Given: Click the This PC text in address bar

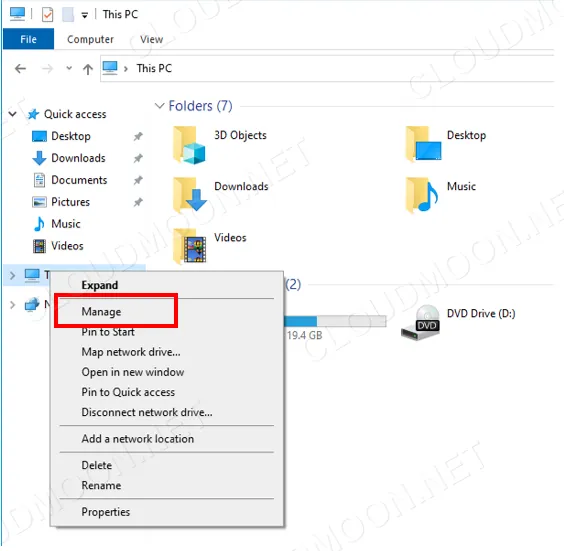Looking at the screenshot, I should coord(154,68).
